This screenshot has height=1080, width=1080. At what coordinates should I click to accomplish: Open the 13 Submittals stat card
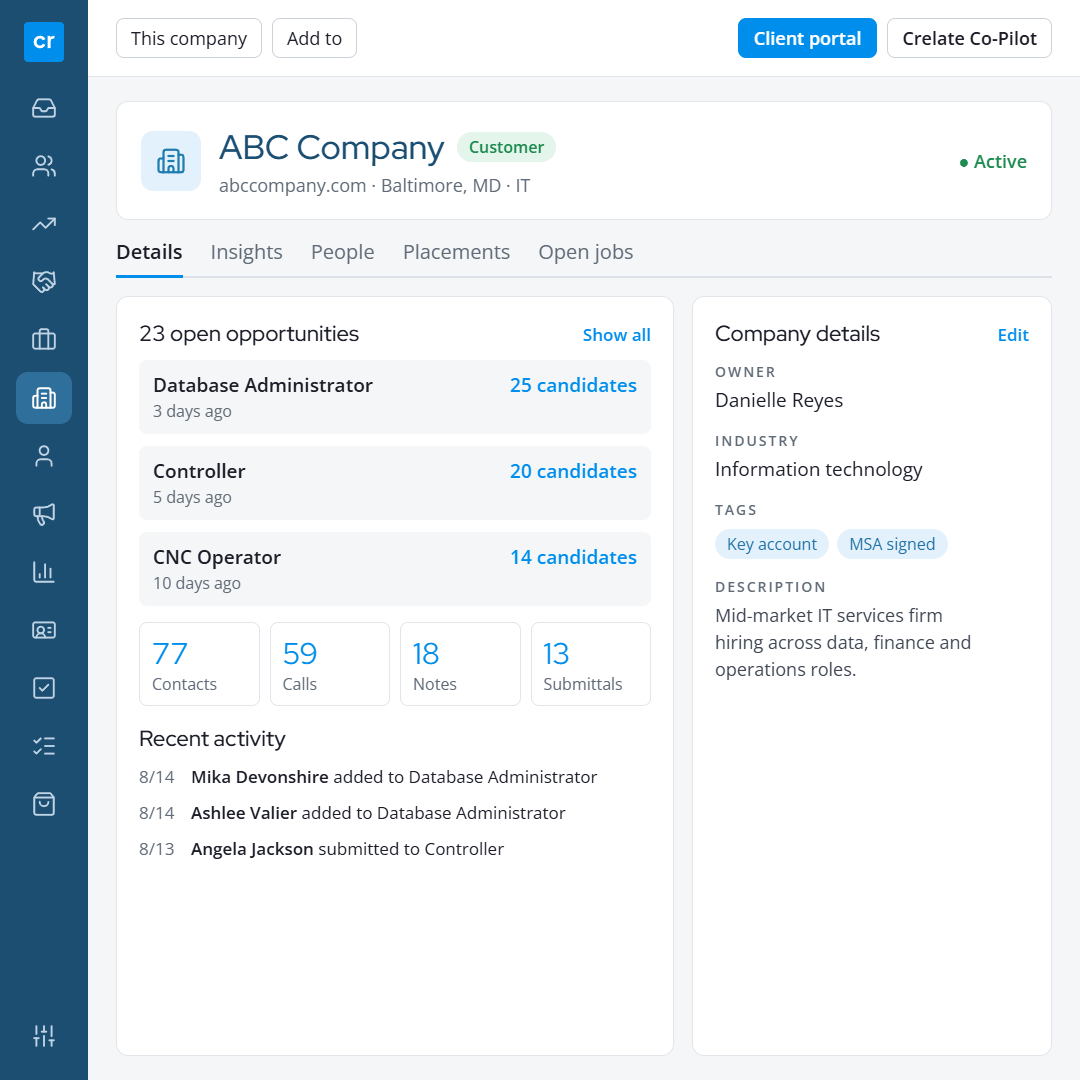click(x=591, y=664)
